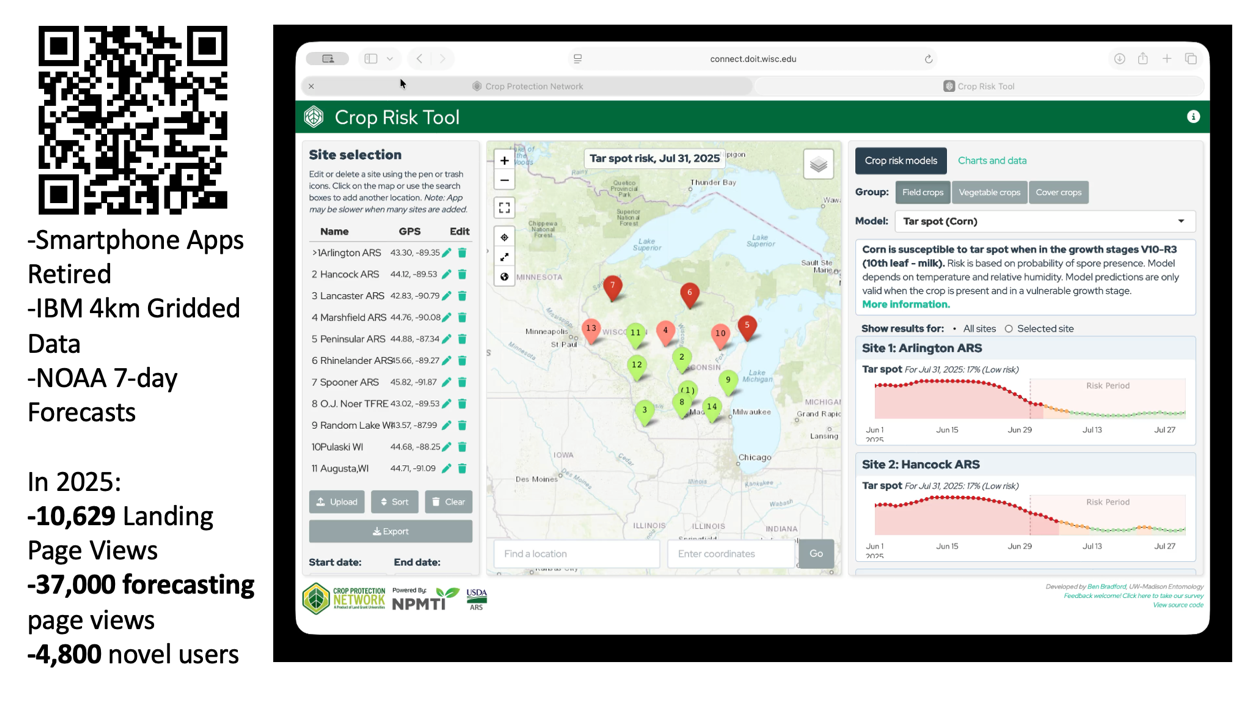
Task: Open the More information link
Action: tap(906, 304)
